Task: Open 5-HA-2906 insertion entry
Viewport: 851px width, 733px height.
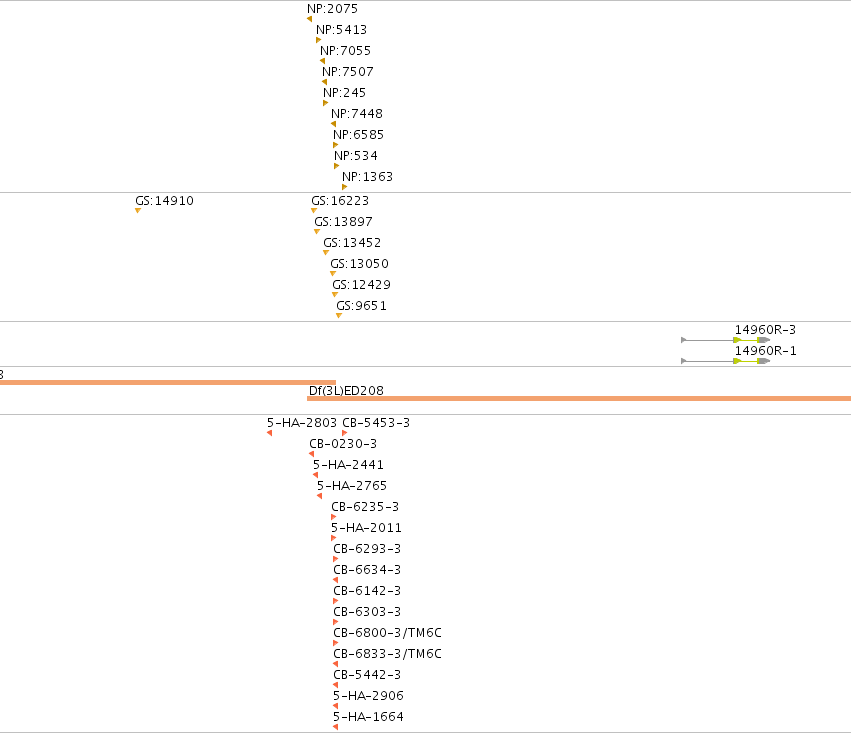Action: point(368,696)
